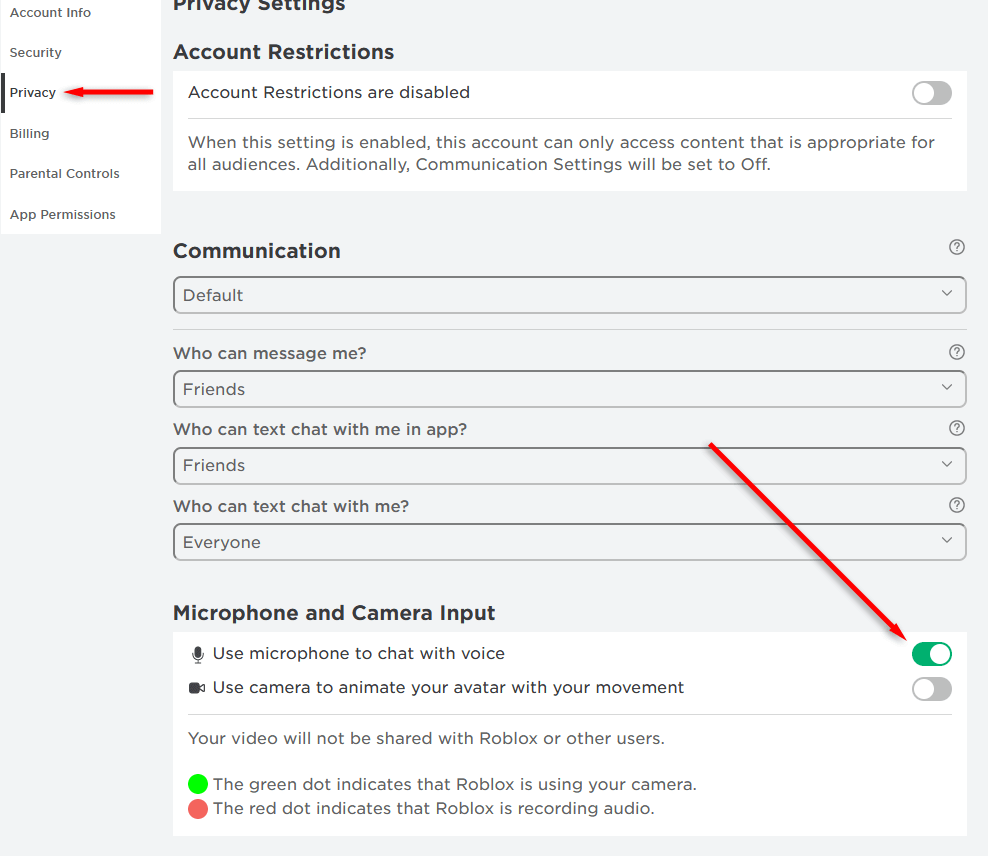
Task: Click help icon beside 'Who can message me?'
Action: pyautogui.click(x=957, y=352)
